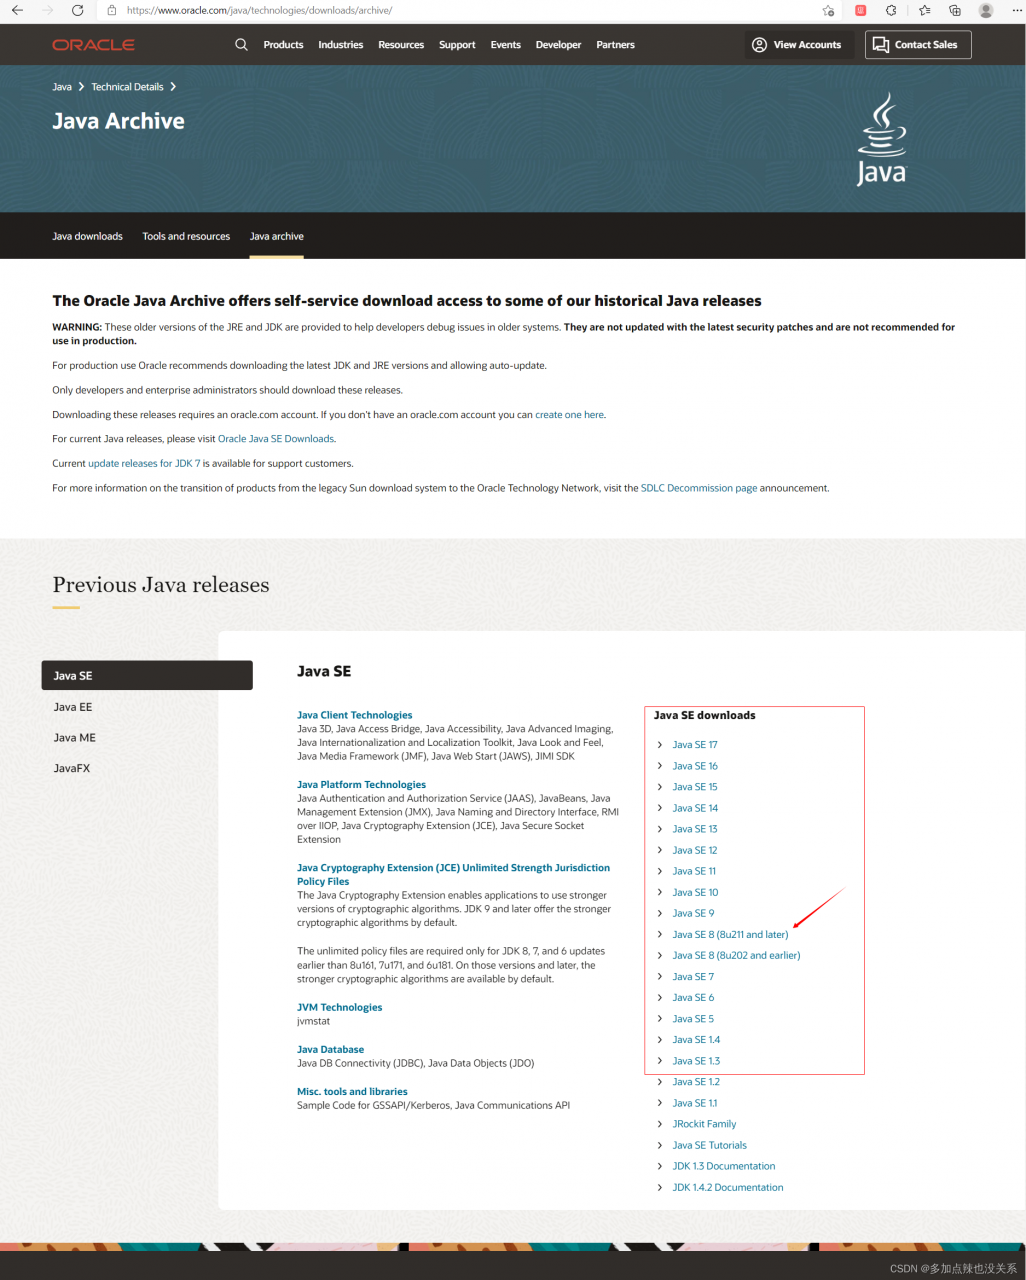Click the View Accounts button
The width and height of the screenshot is (1026, 1280).
[x=797, y=45]
